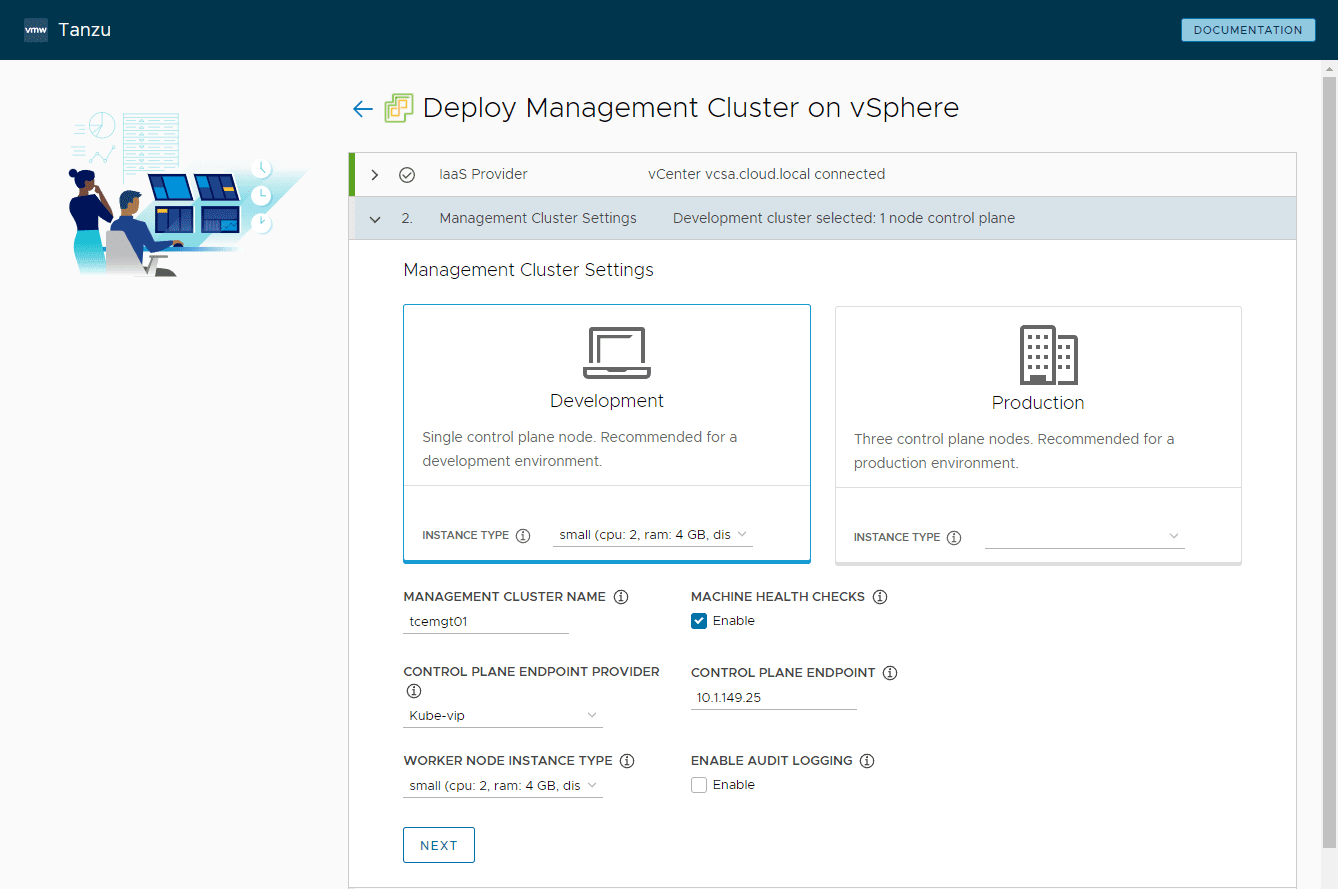This screenshot has height=889, width=1338.
Task: Open the Production instance type dropdown
Action: point(1084,537)
